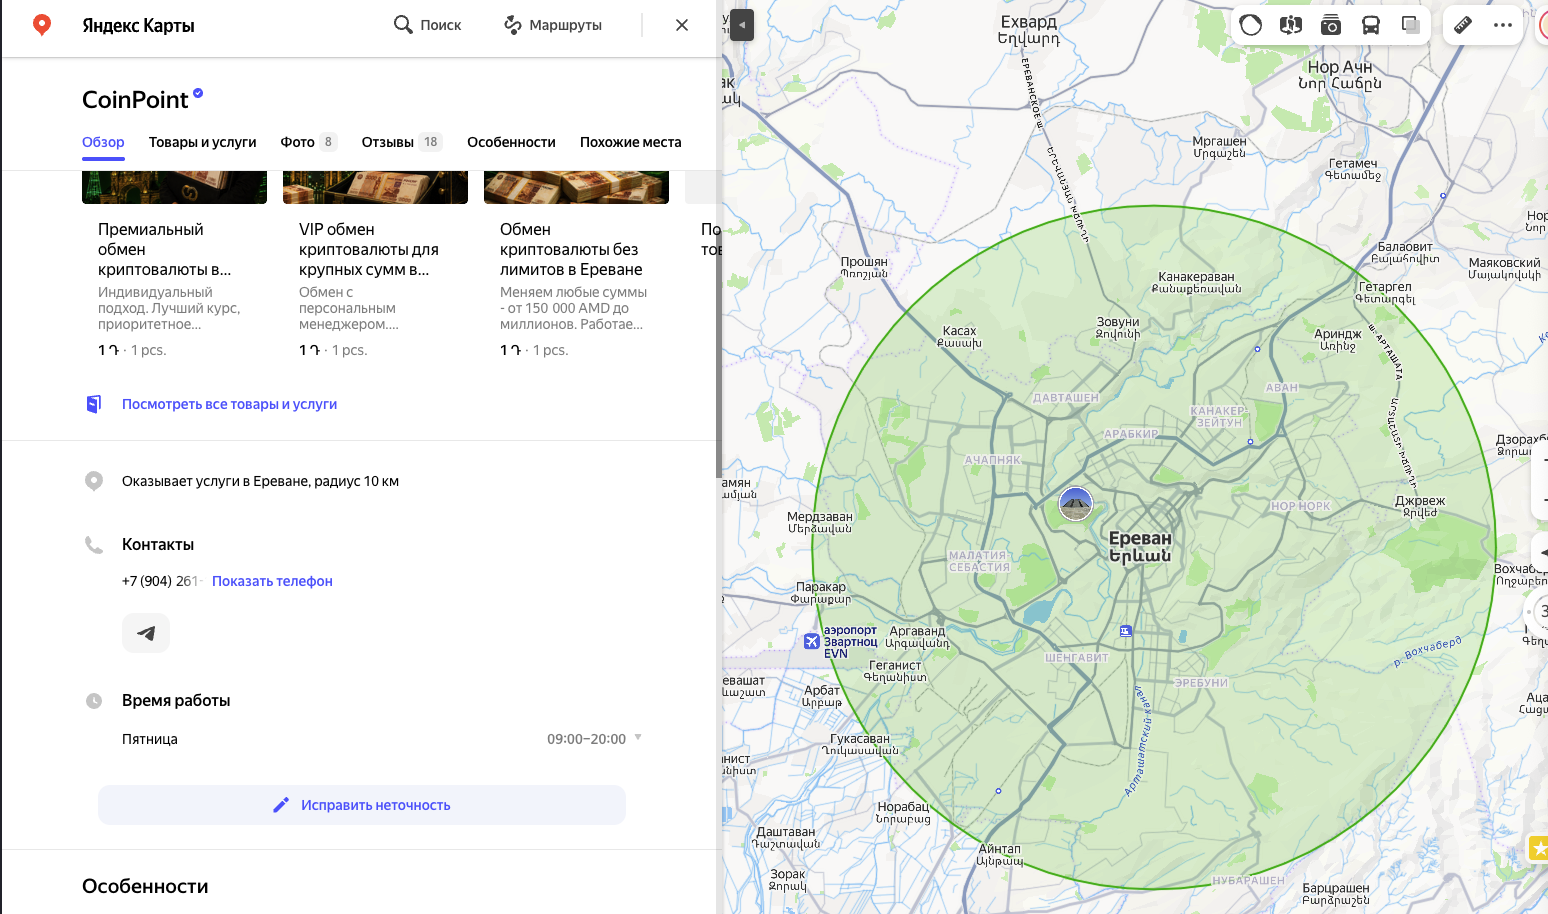The height and width of the screenshot is (914, 1548).
Task: Click the Контакты section heading
Action: [158, 545]
